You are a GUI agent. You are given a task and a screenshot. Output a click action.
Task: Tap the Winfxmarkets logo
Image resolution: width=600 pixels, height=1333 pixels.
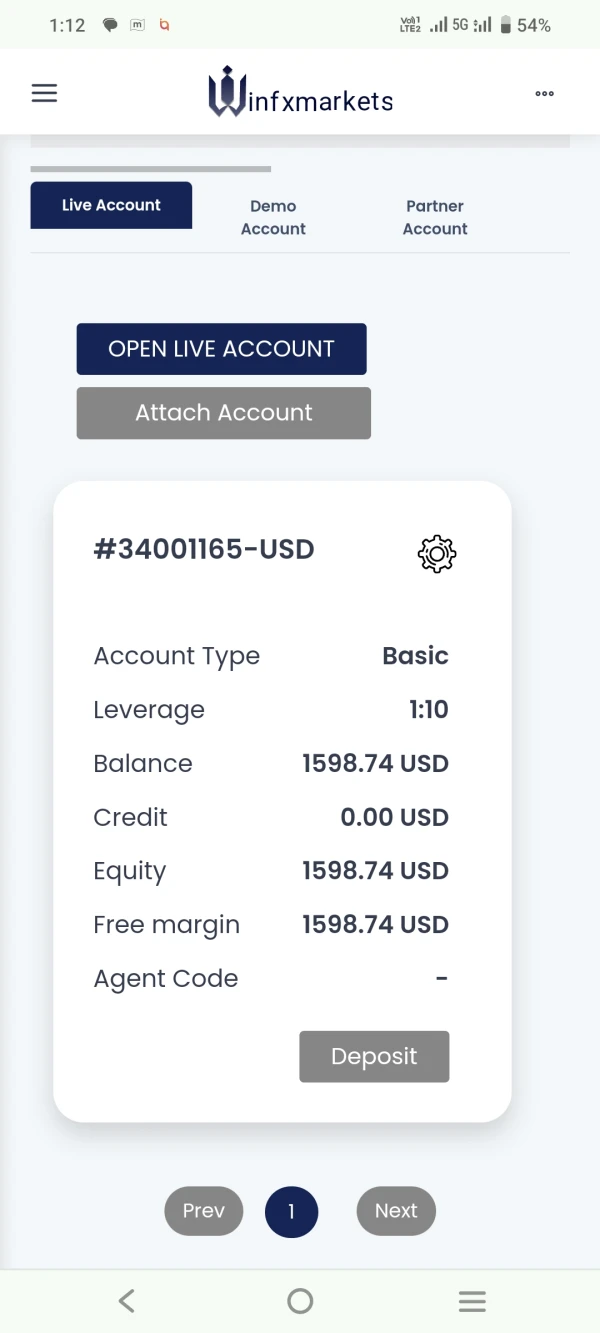click(300, 94)
